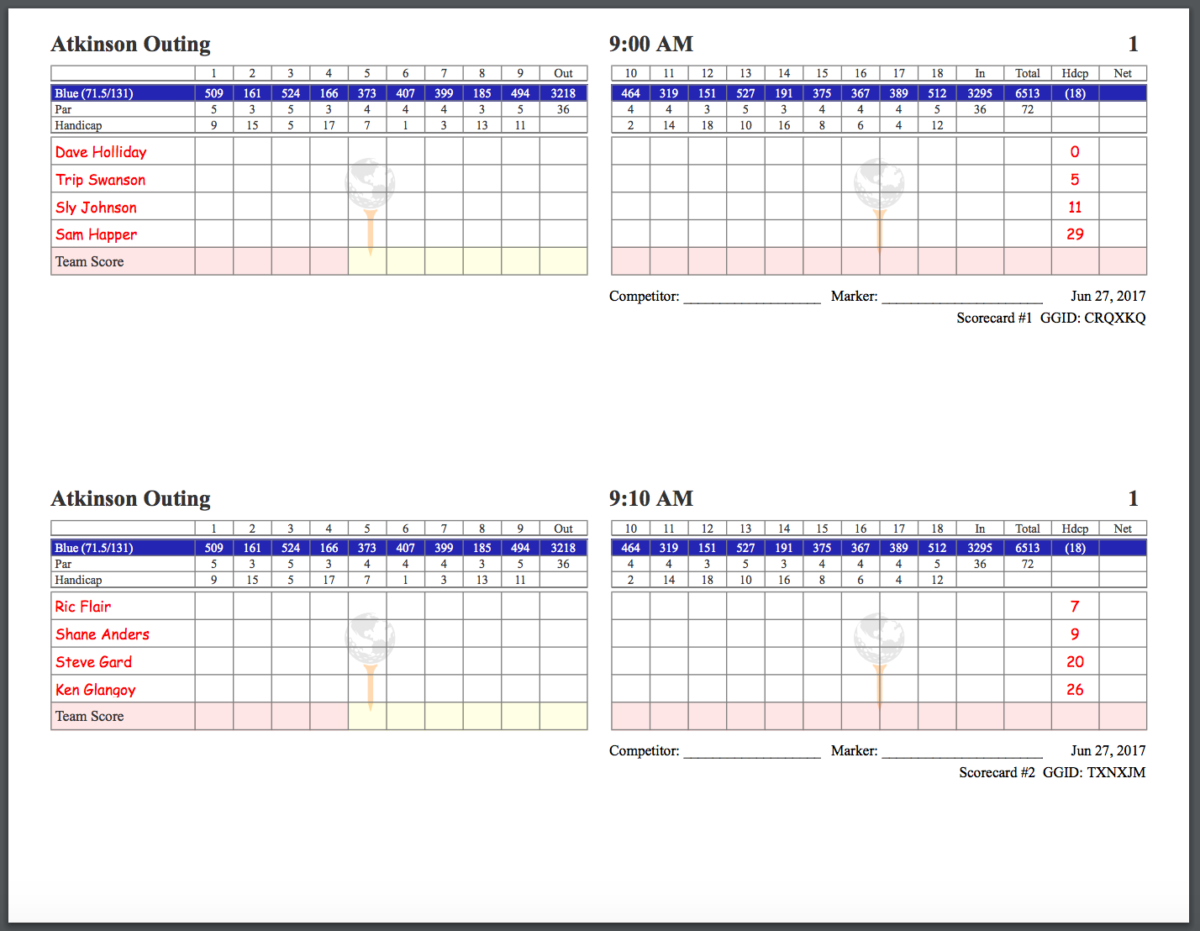
Task: Select the golf ball watermark on the 9:10 AM front nine
Action: point(370,638)
